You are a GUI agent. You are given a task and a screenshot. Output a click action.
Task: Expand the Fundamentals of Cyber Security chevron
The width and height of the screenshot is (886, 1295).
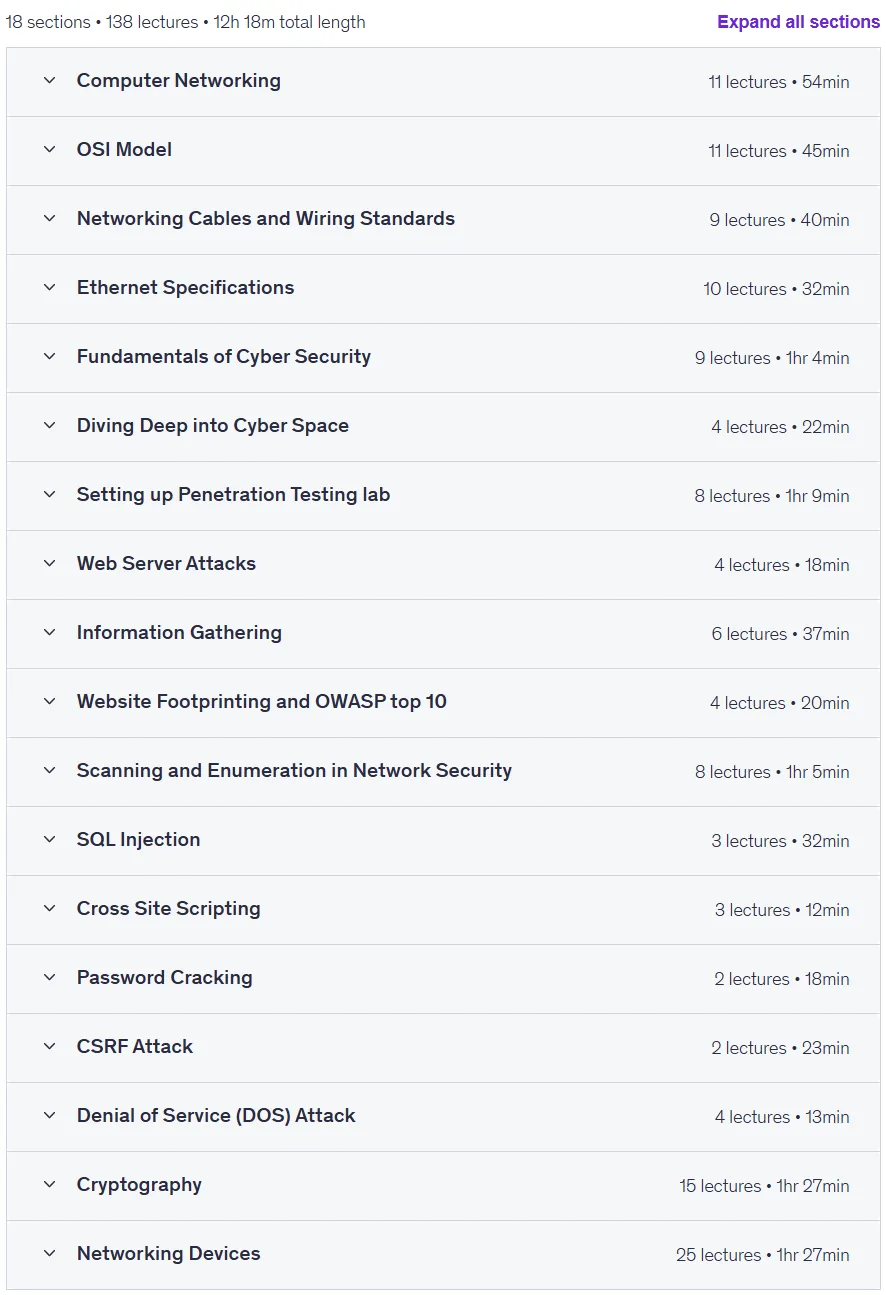pyautogui.click(x=49, y=357)
